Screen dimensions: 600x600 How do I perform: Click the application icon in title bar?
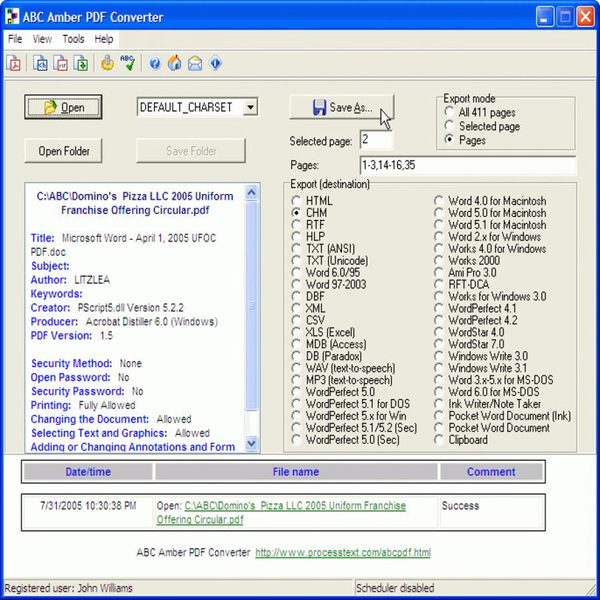(x=13, y=17)
